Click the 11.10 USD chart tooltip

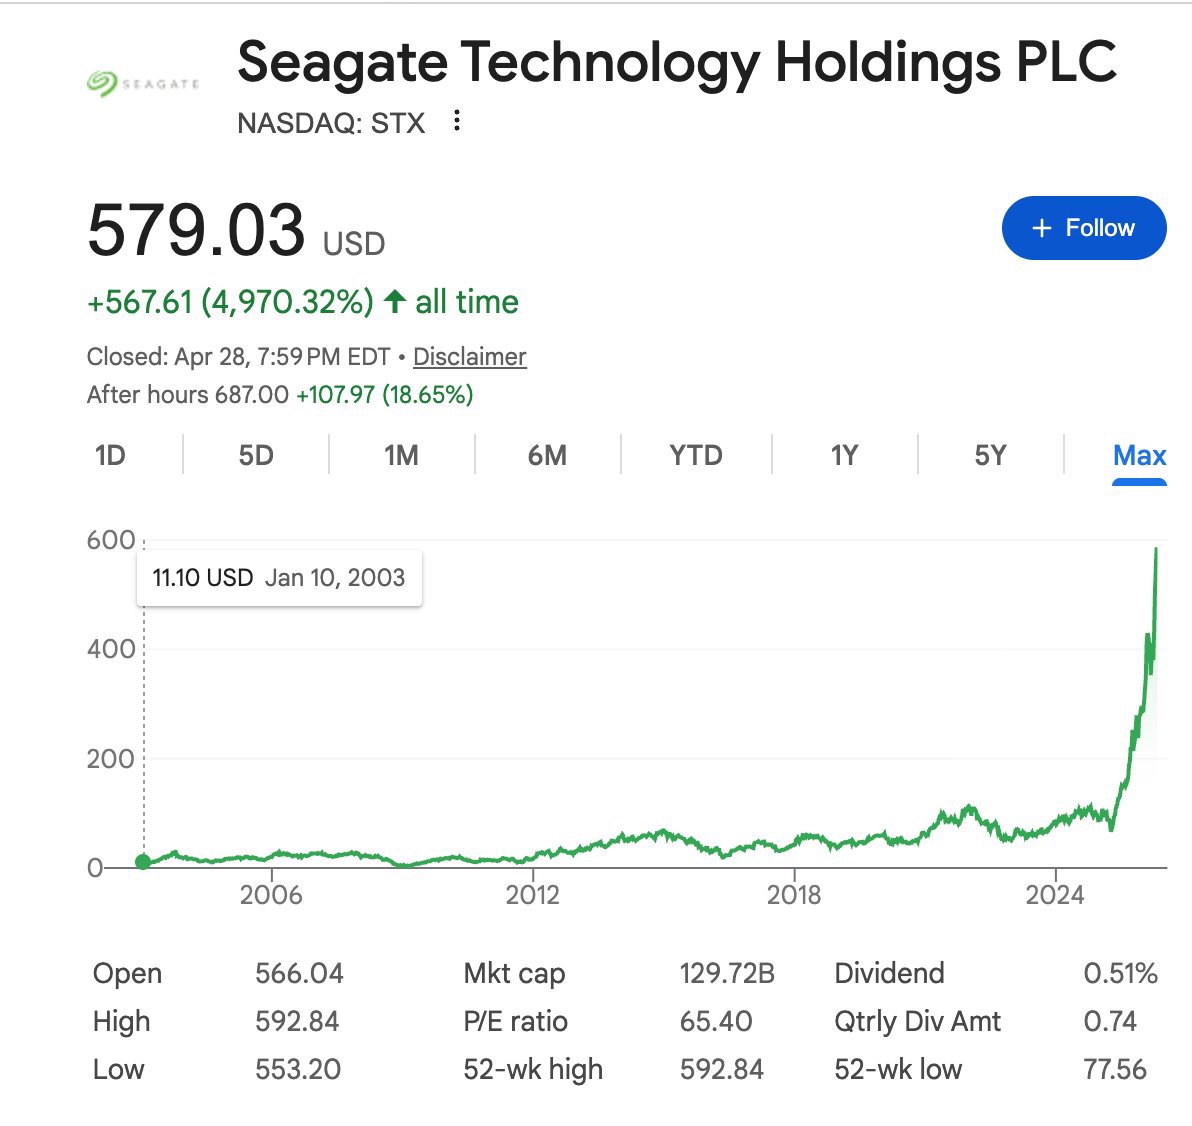[x=279, y=578]
